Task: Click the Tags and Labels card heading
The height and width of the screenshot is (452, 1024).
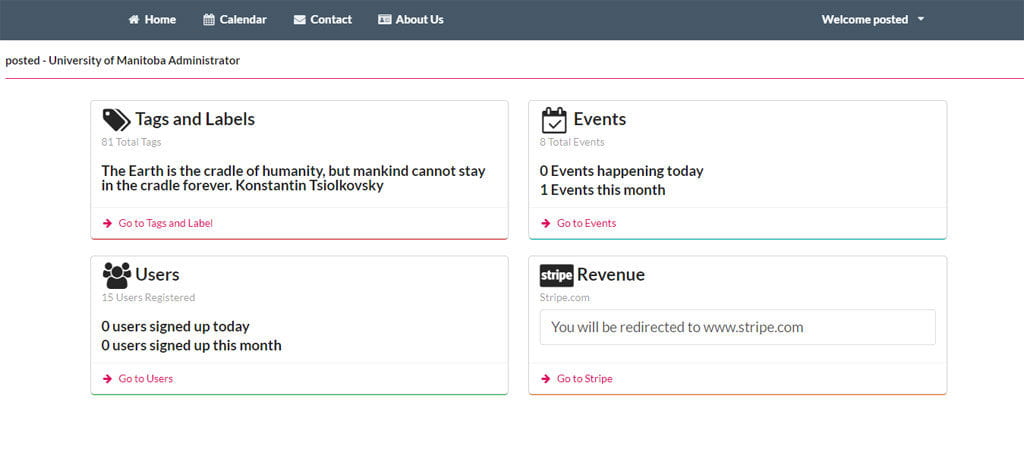Action: point(195,120)
